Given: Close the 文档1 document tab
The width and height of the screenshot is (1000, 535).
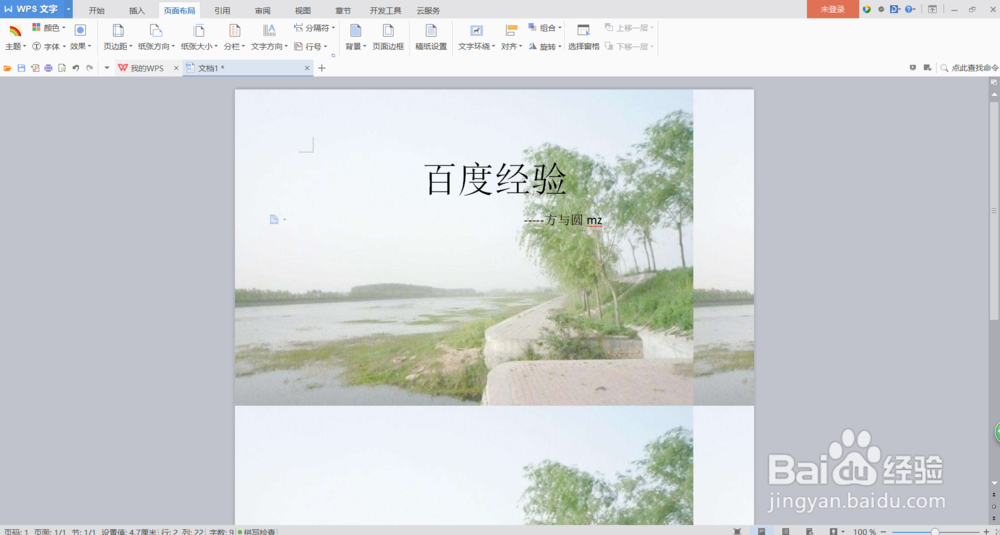Looking at the screenshot, I should click(307, 68).
